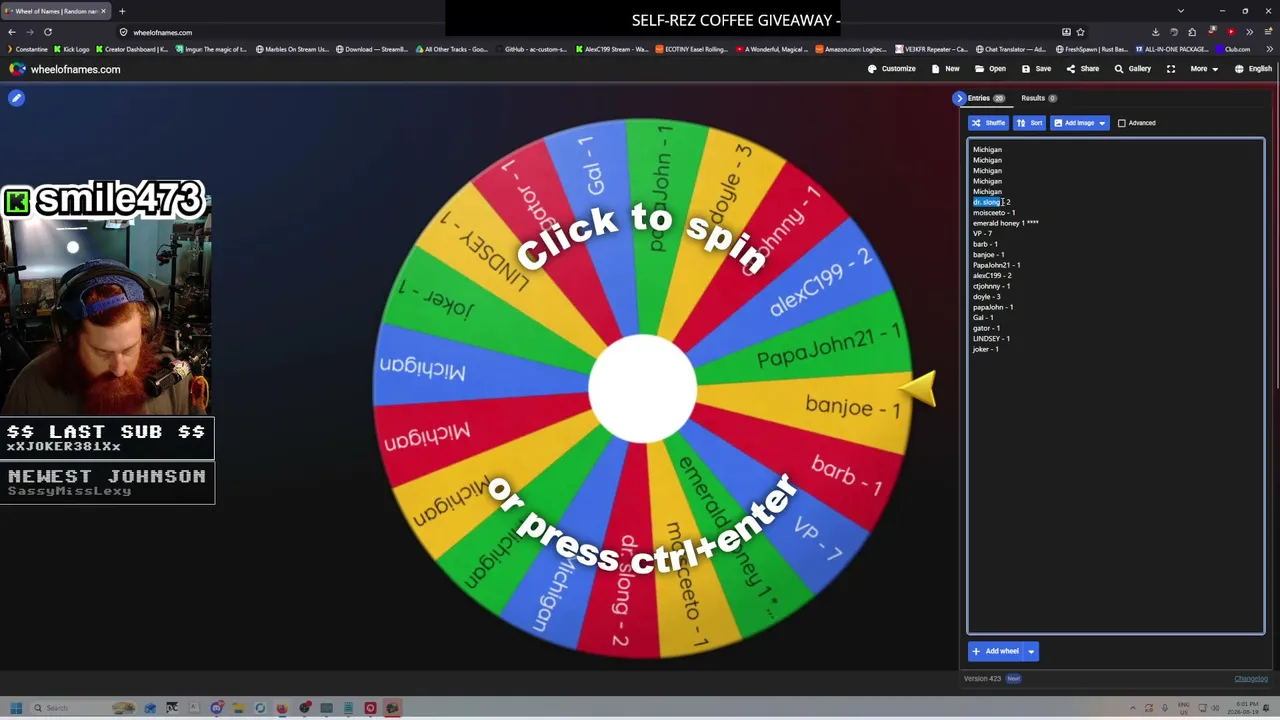1280x720 pixels.
Task: Collapse the entries side panel arrow
Action: coord(959,98)
